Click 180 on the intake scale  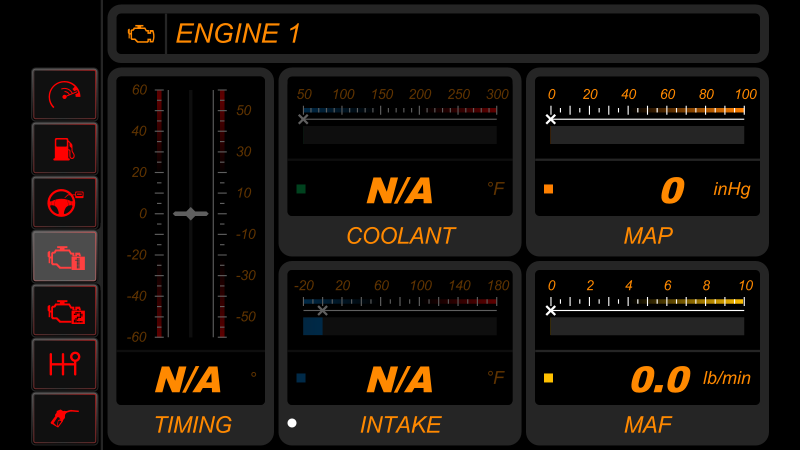(x=498, y=285)
